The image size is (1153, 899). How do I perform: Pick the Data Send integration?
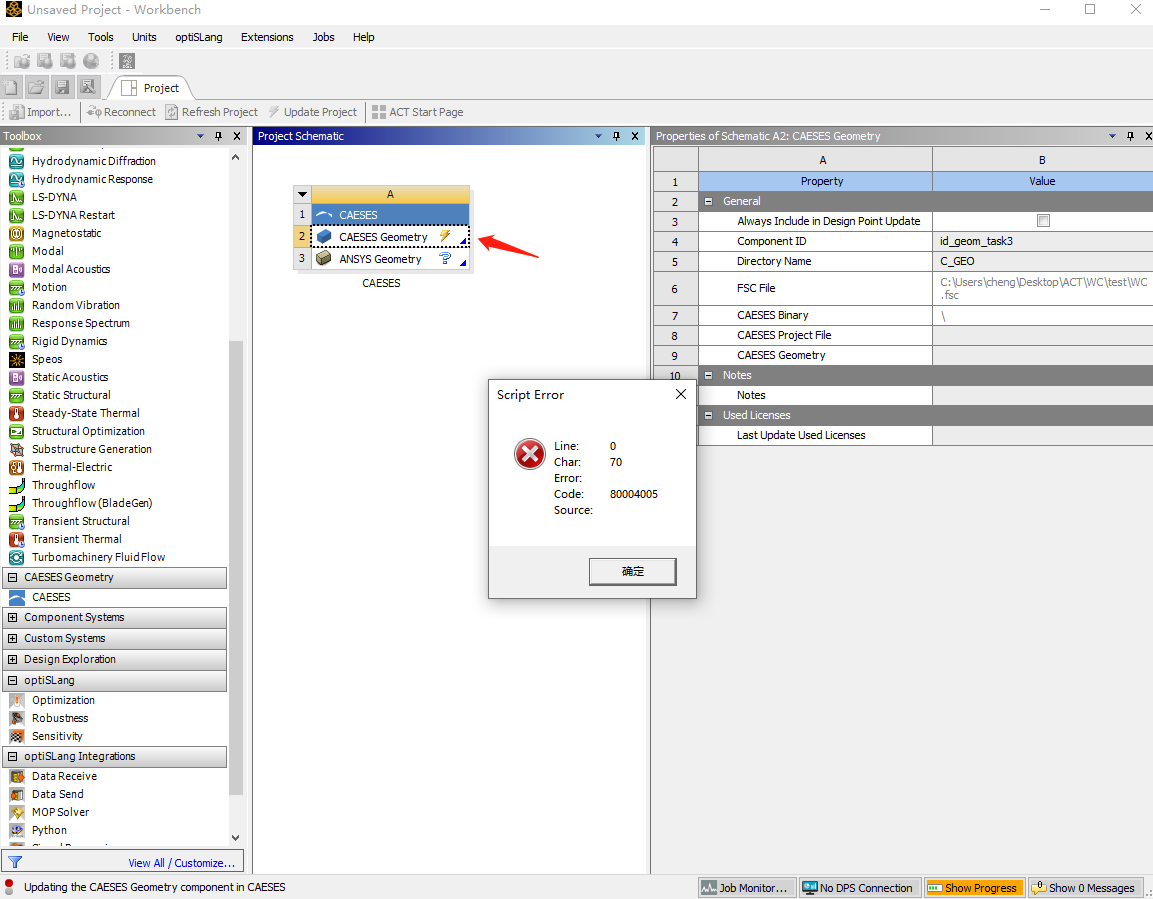coord(57,794)
